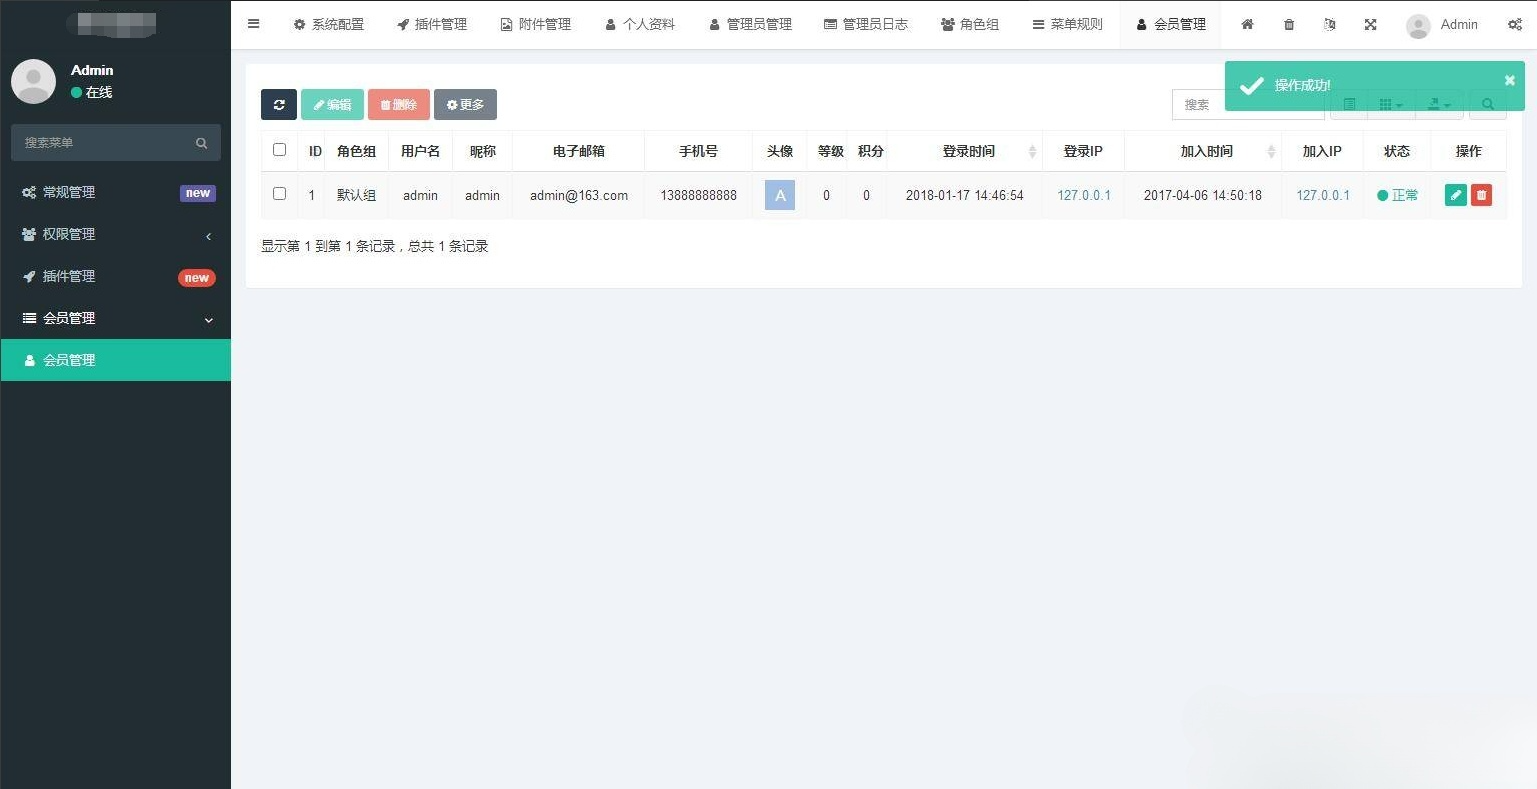Toggle the sidebar with the hamburger icon
Viewport: 1537px width, 789px height.
point(254,24)
